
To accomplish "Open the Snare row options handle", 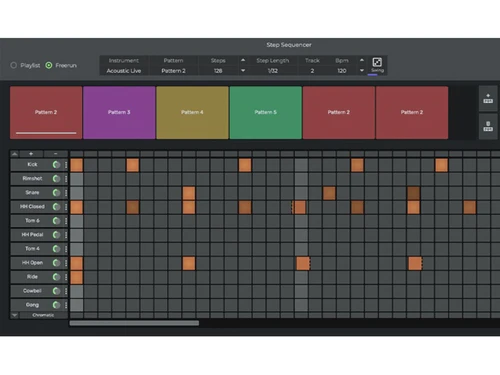I will 66,193.
